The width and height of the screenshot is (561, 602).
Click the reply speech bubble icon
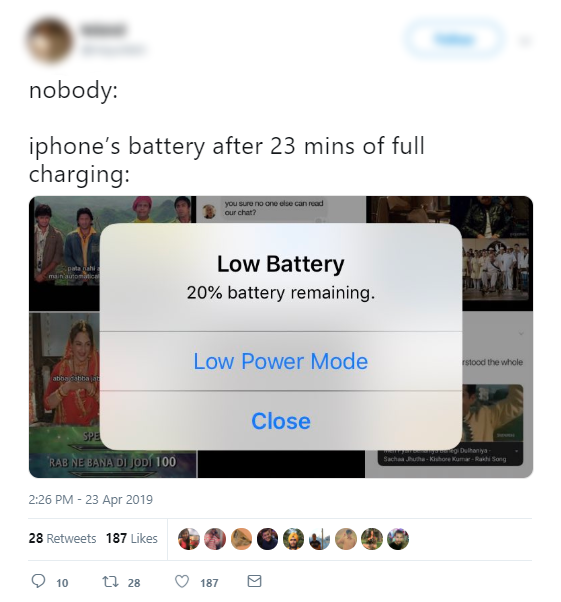[38, 581]
